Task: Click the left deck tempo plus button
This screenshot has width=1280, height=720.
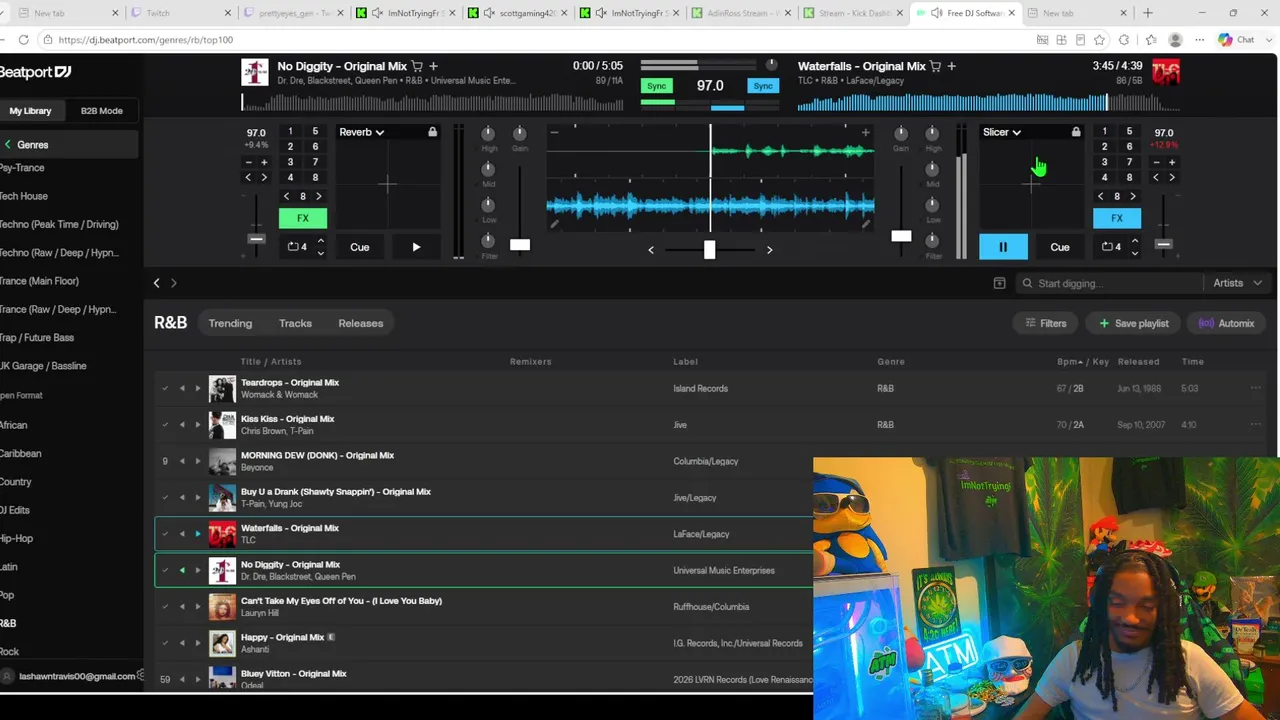Action: coord(264,162)
